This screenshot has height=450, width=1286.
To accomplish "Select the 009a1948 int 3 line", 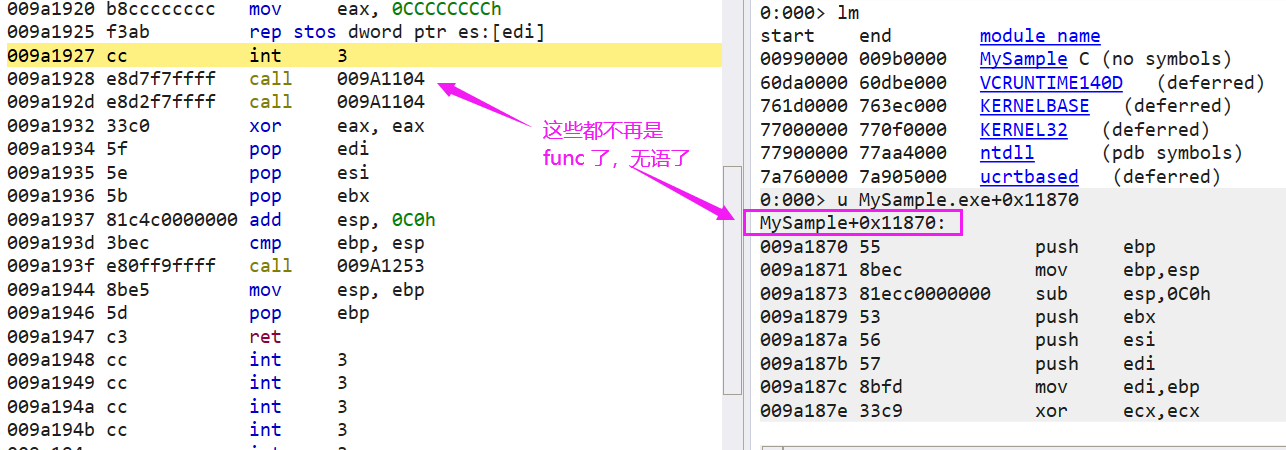I will coord(364,360).
